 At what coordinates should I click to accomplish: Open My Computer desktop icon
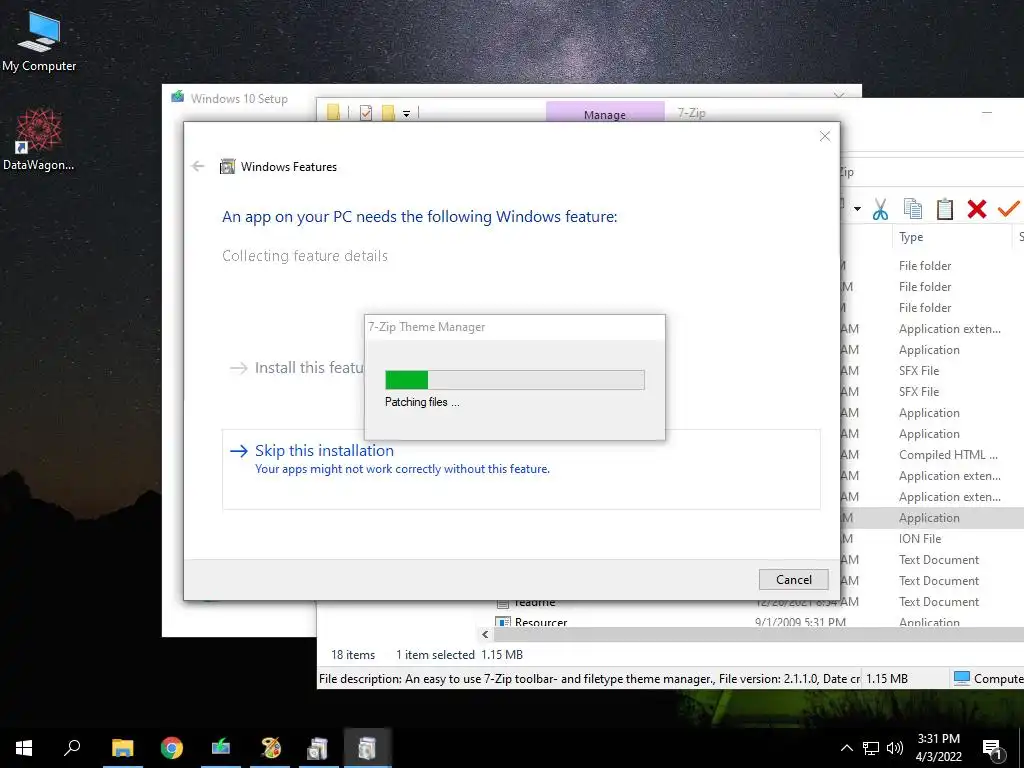(39, 41)
